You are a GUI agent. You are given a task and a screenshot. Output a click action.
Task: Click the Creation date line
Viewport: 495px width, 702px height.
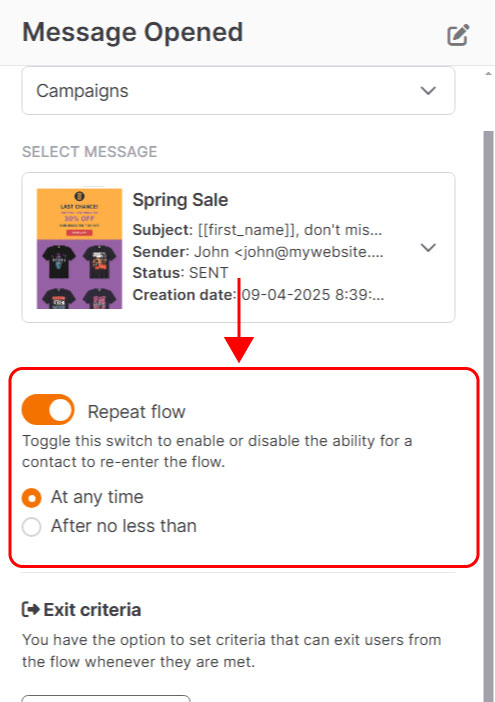pyautogui.click(x=258, y=295)
